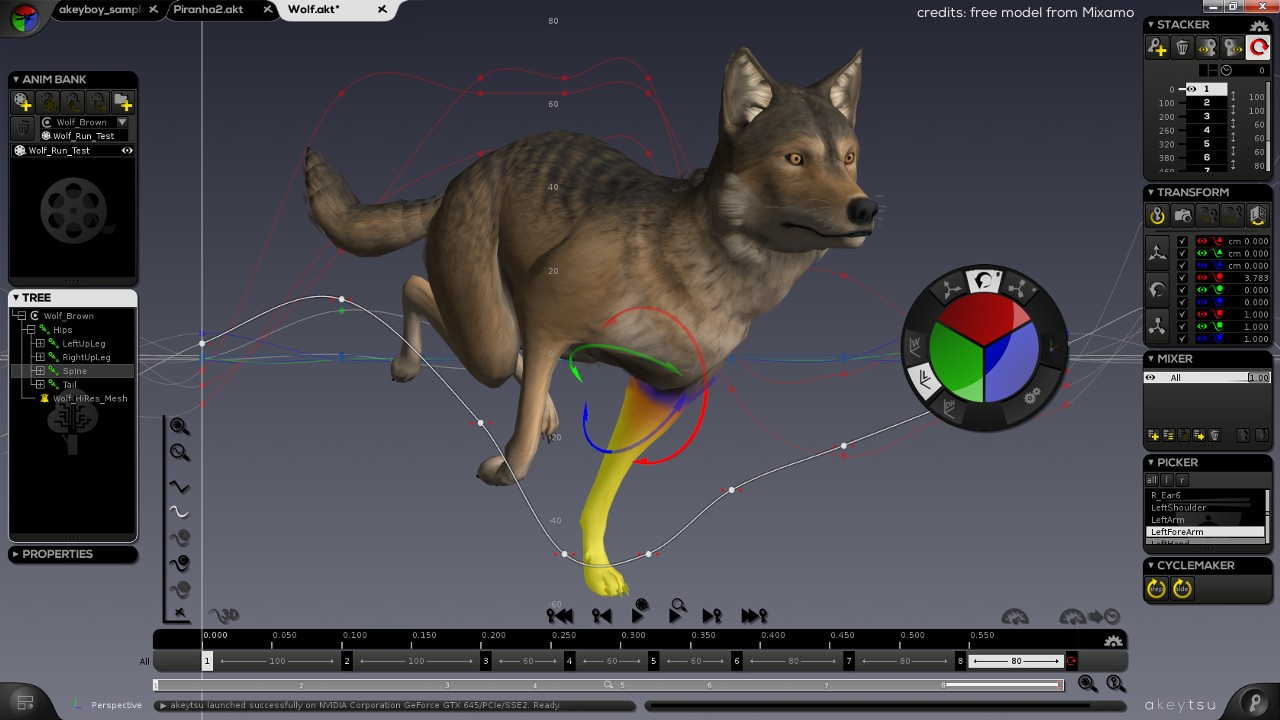This screenshot has height=720, width=1280.
Task: Click the 'all' filter button in Picker
Action: pos(1152,480)
